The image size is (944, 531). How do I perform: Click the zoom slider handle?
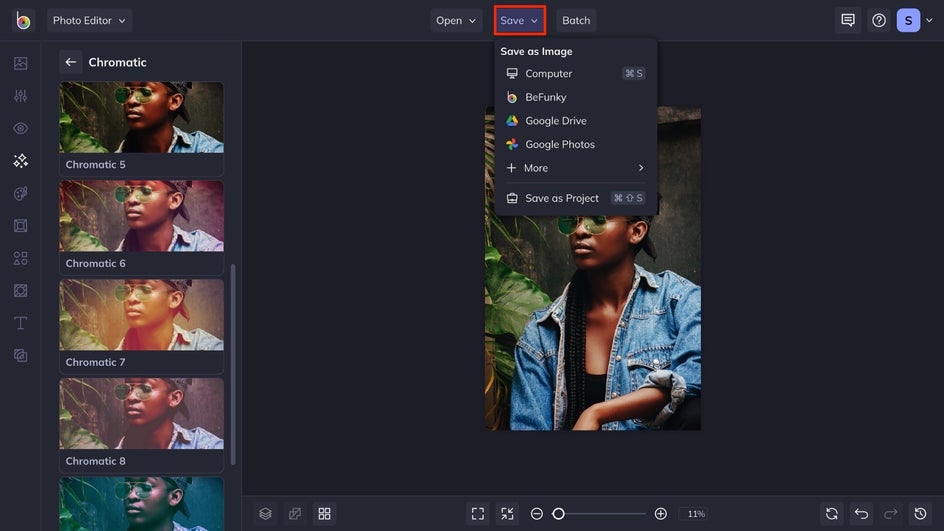559,514
